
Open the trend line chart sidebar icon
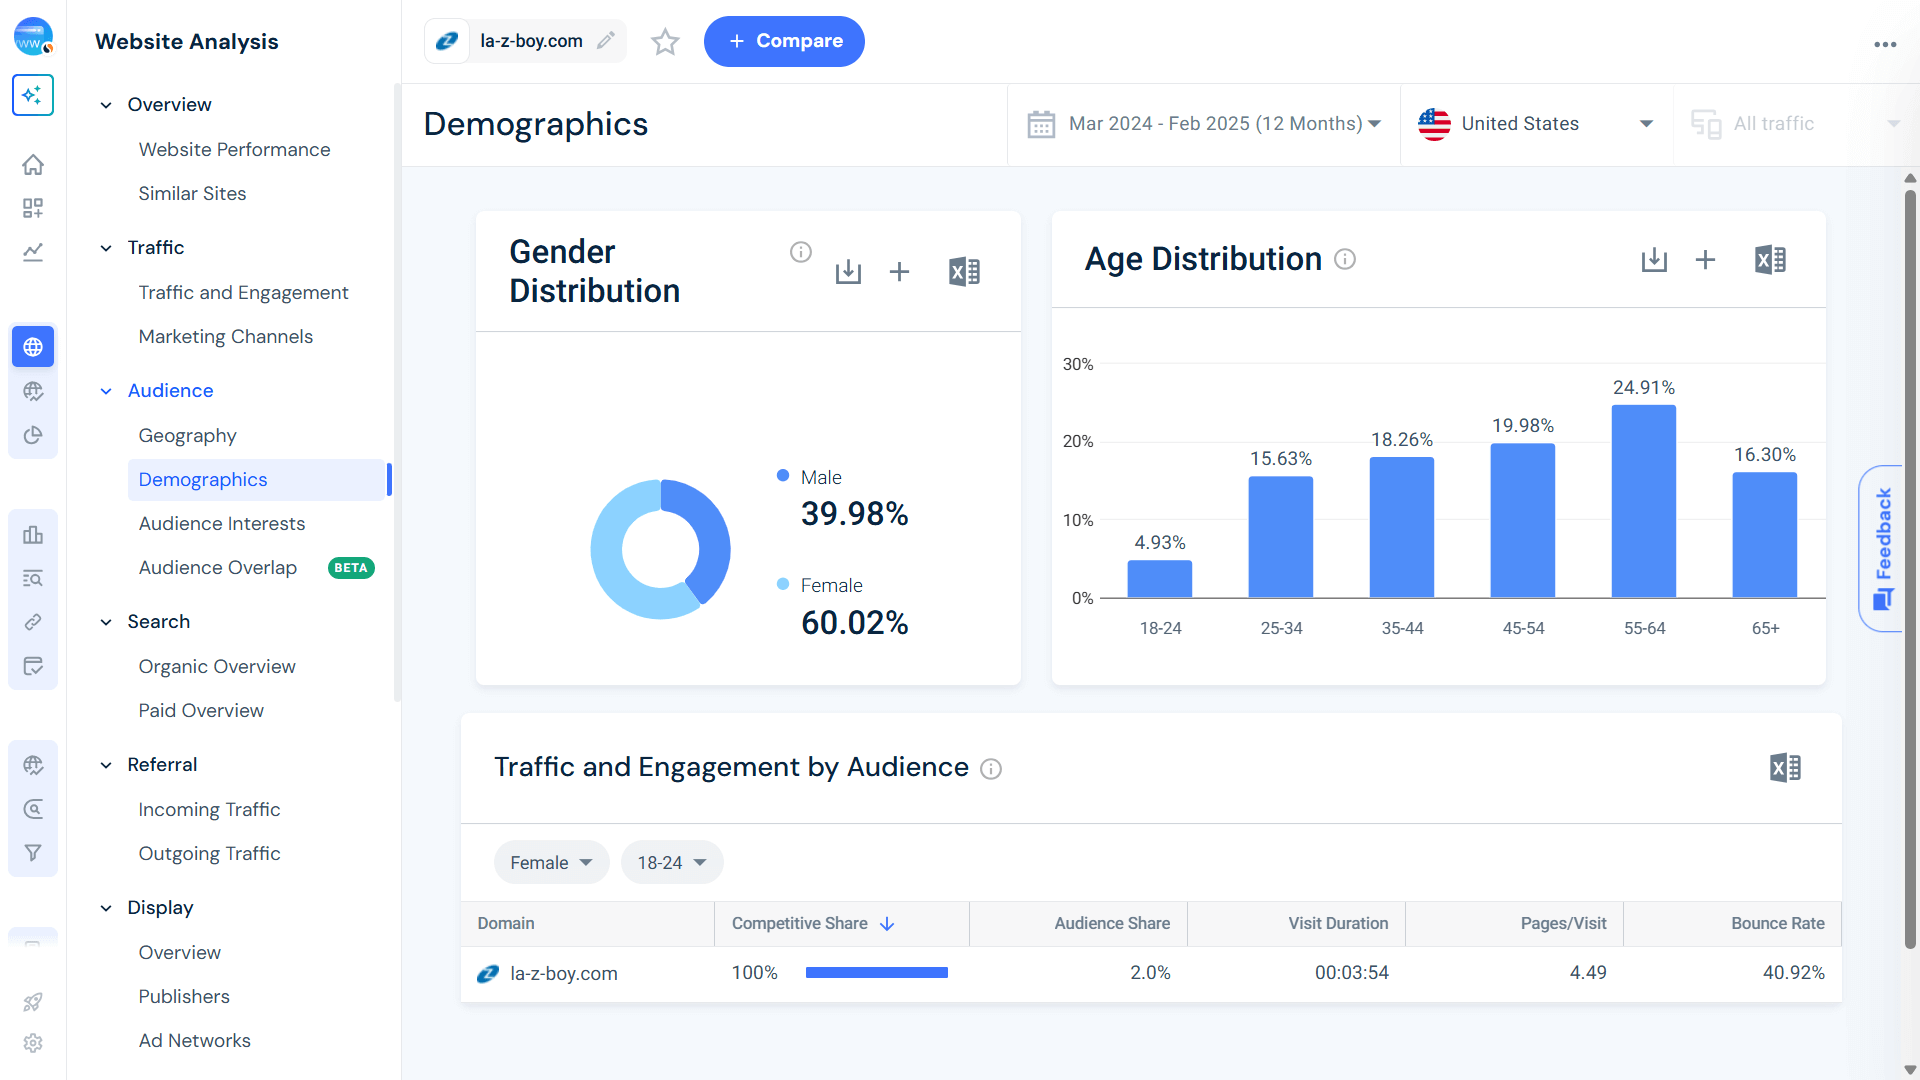(33, 252)
